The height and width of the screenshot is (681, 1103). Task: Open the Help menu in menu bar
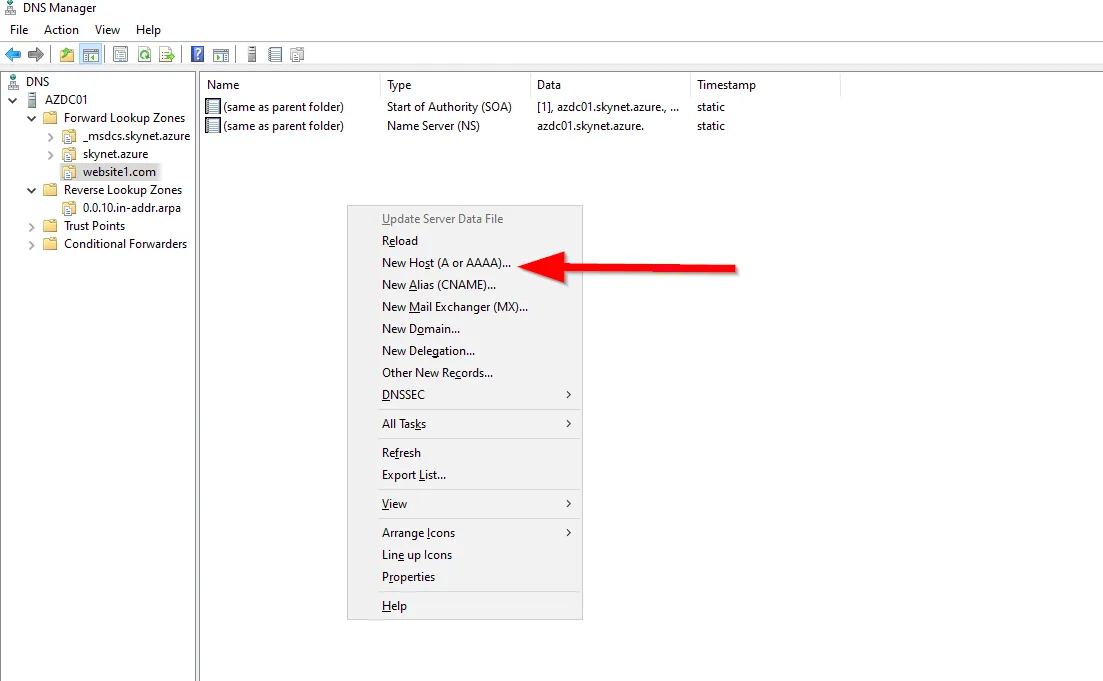coord(148,30)
